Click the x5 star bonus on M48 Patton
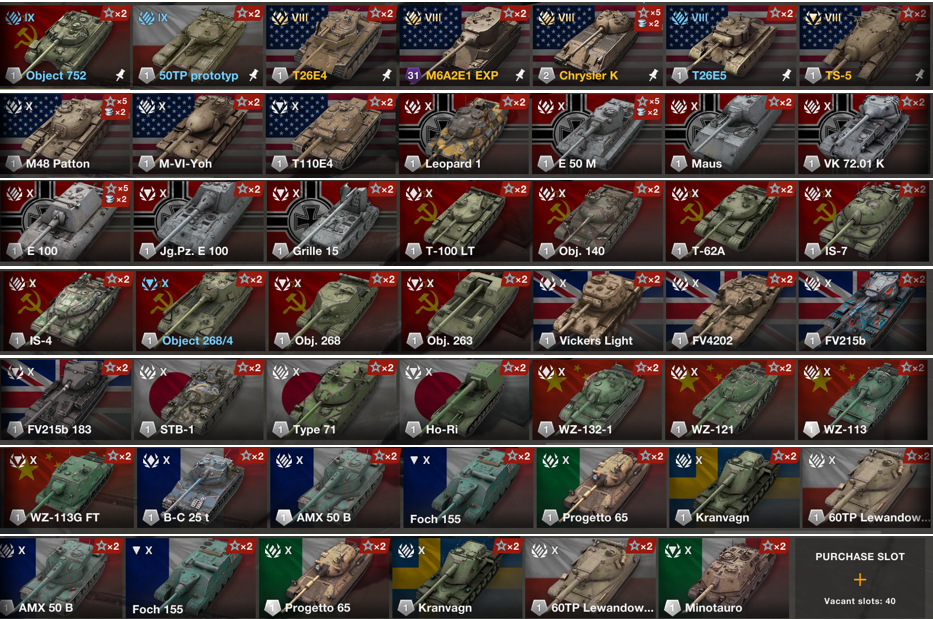933x619 pixels. [116, 101]
